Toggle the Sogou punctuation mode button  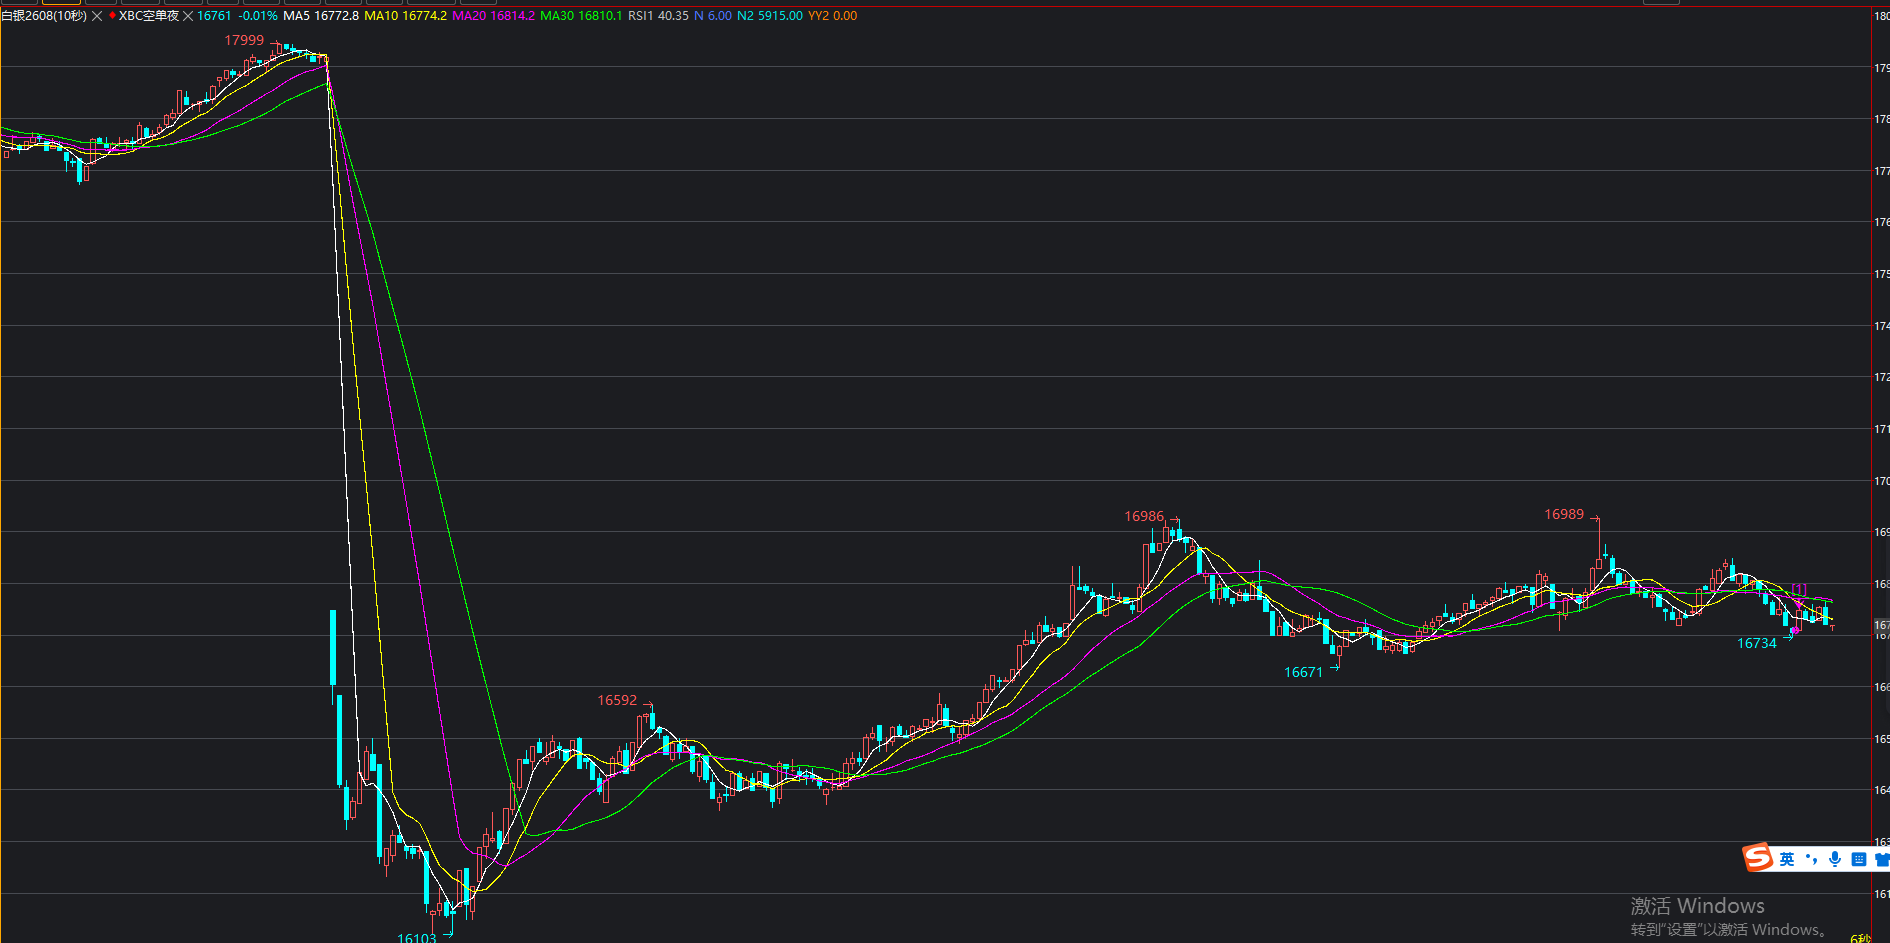1811,859
